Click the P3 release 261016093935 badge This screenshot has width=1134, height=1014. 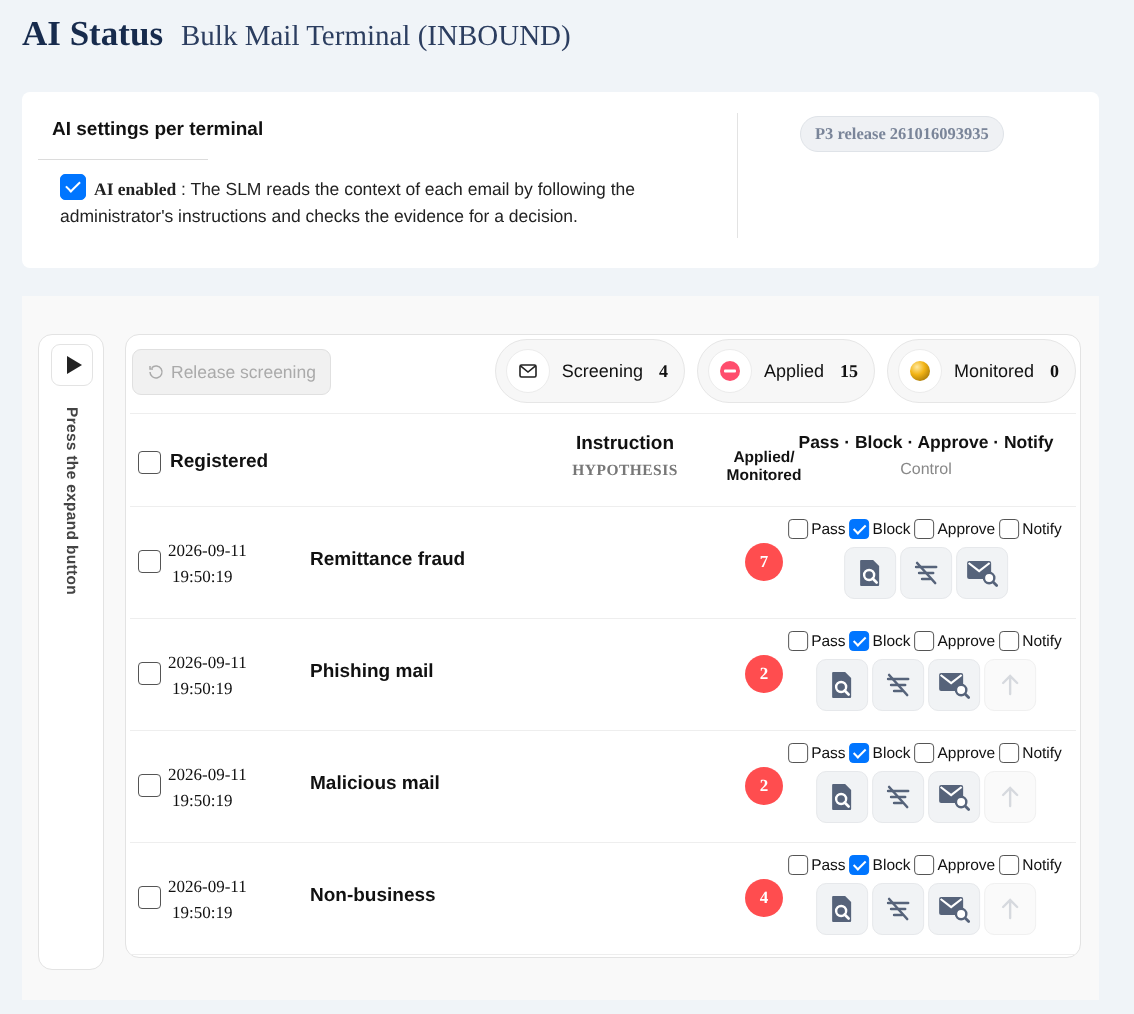coord(901,134)
